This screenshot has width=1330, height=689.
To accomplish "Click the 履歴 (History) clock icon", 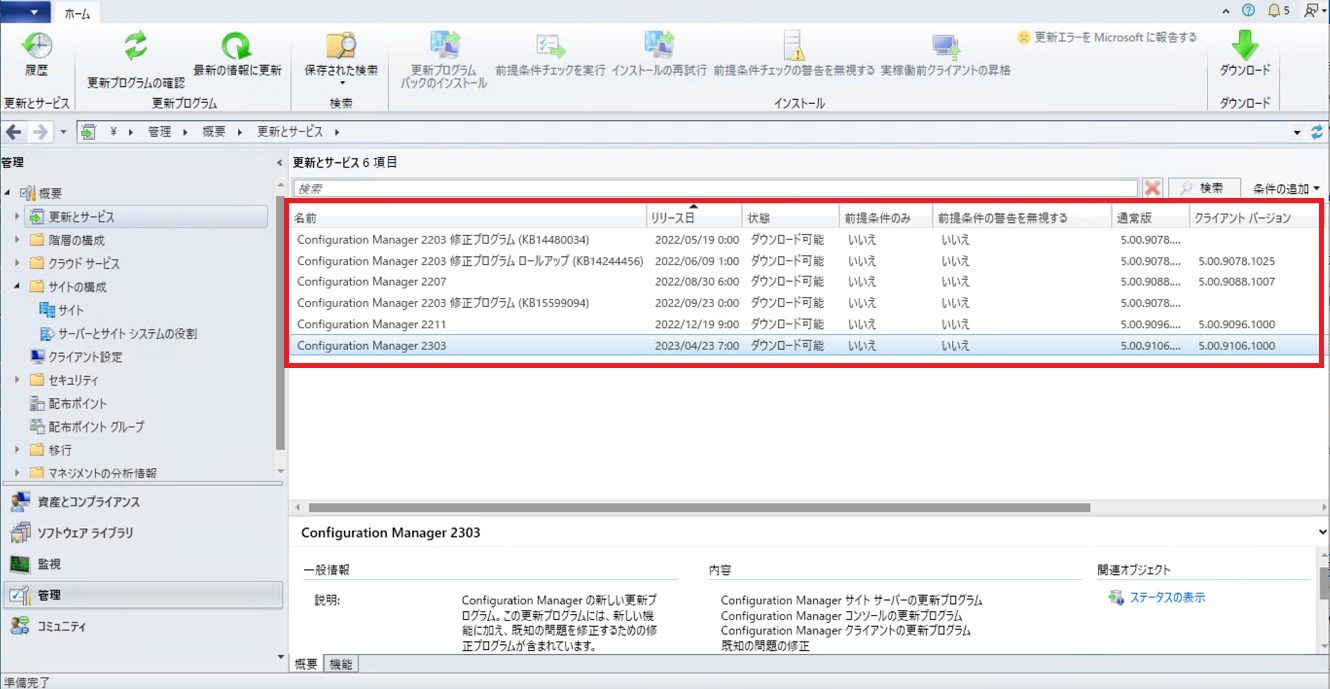I will pyautogui.click(x=37, y=46).
